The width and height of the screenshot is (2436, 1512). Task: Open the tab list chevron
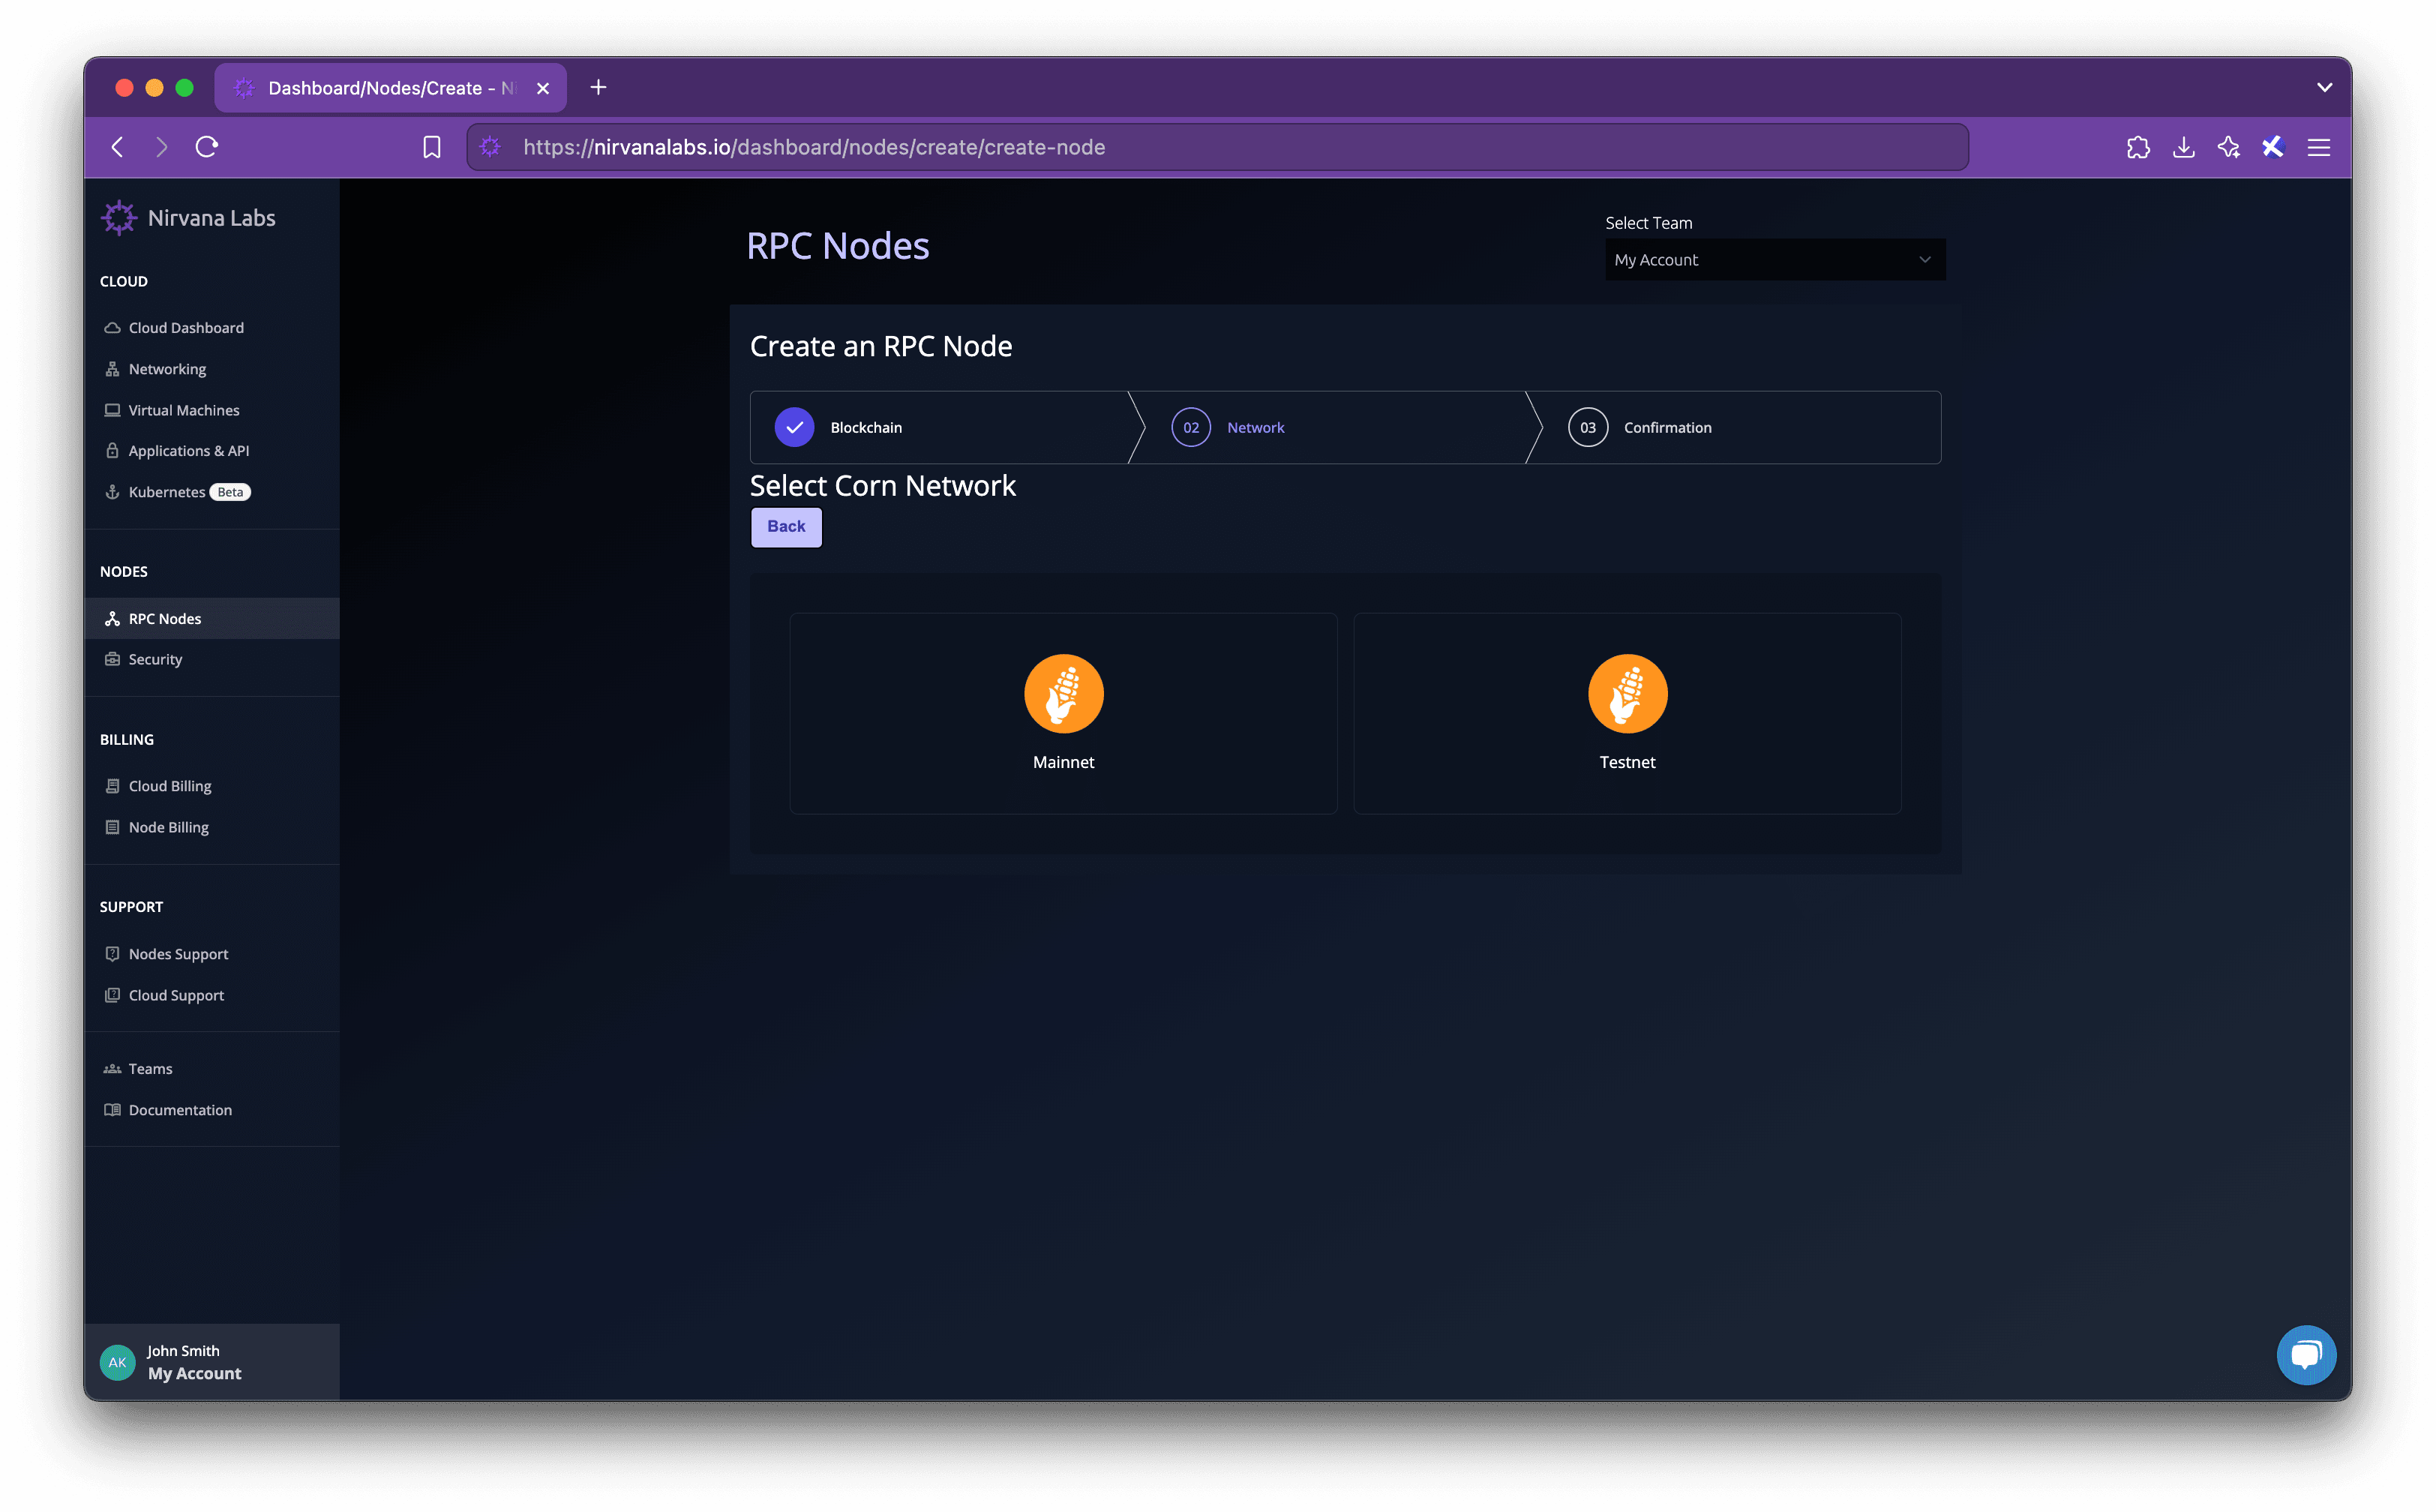(2324, 87)
